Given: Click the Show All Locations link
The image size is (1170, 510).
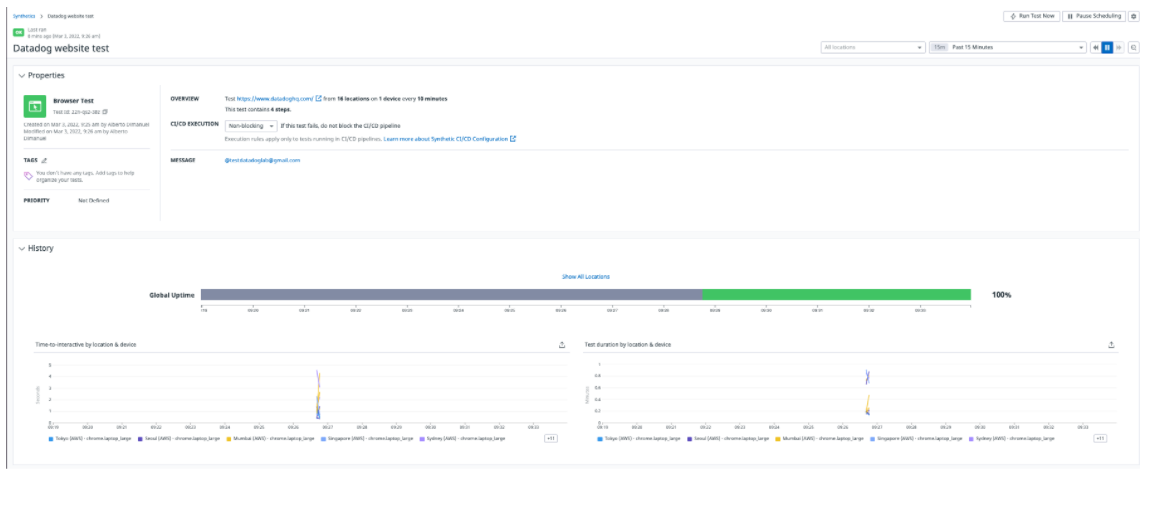Looking at the screenshot, I should tap(586, 277).
